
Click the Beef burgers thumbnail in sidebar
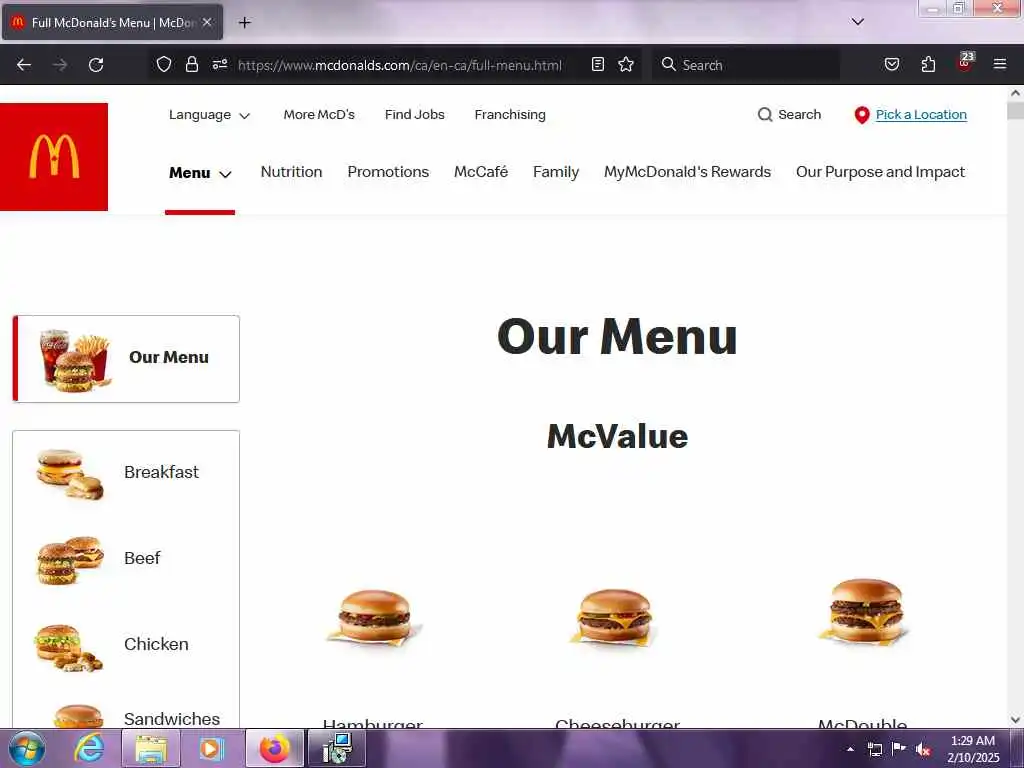[70, 560]
